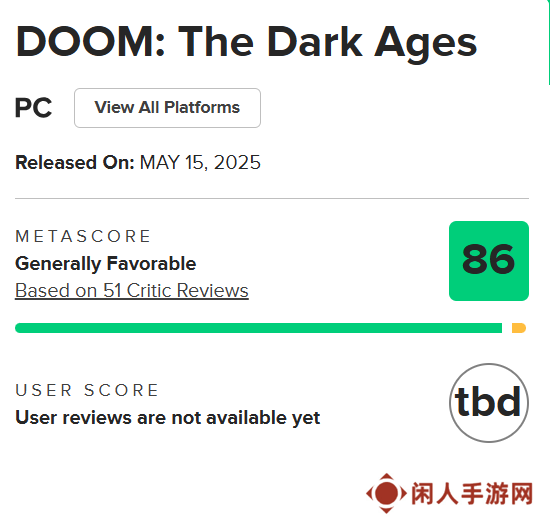Click the number 51 in critic reviews link
Screen dimensions: 550x519
point(112,290)
